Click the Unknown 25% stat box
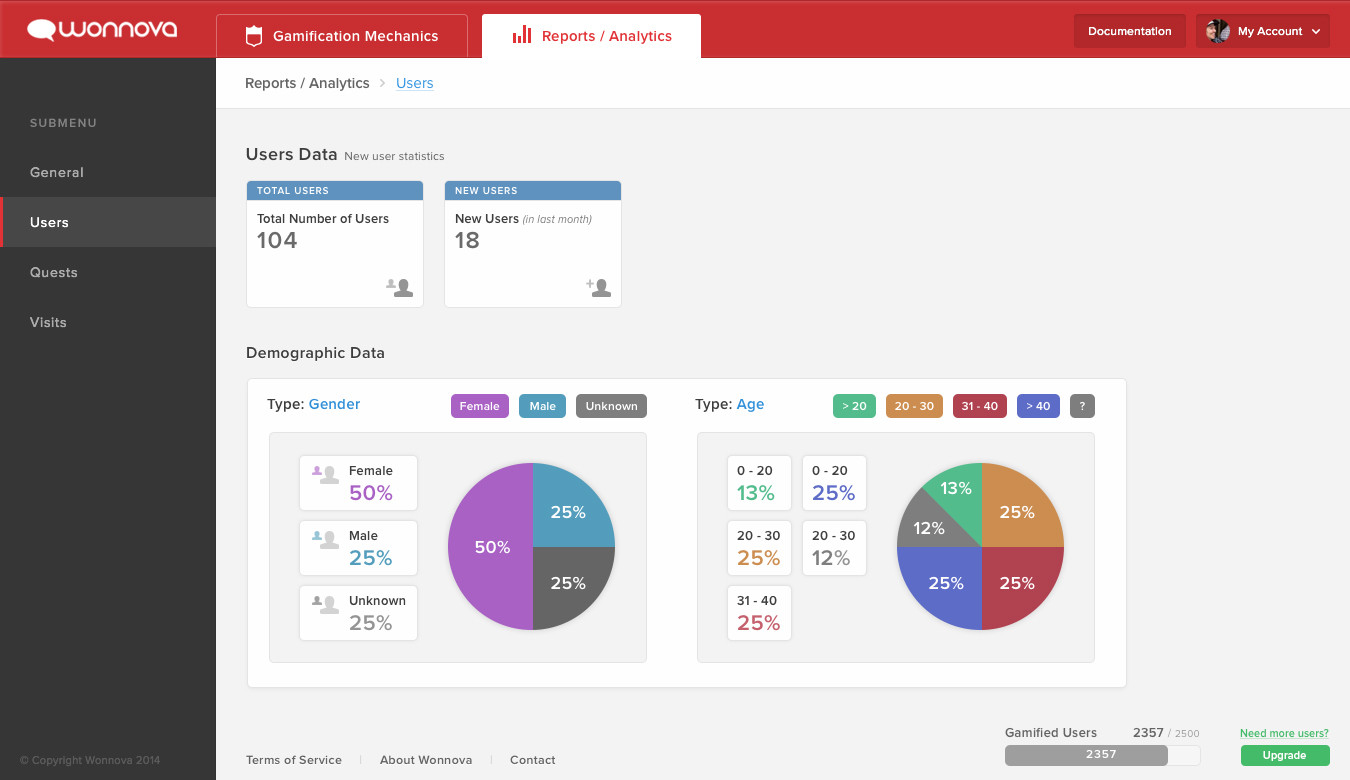 pos(358,613)
